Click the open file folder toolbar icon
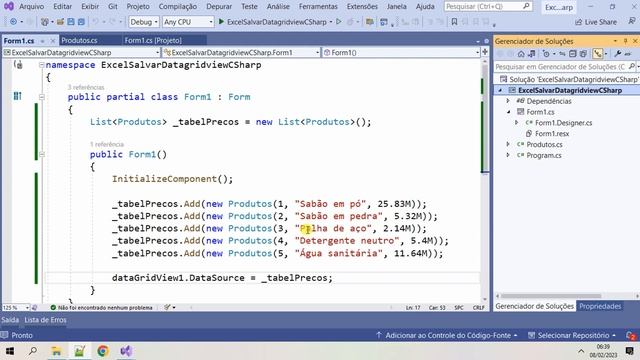 pos(60,22)
